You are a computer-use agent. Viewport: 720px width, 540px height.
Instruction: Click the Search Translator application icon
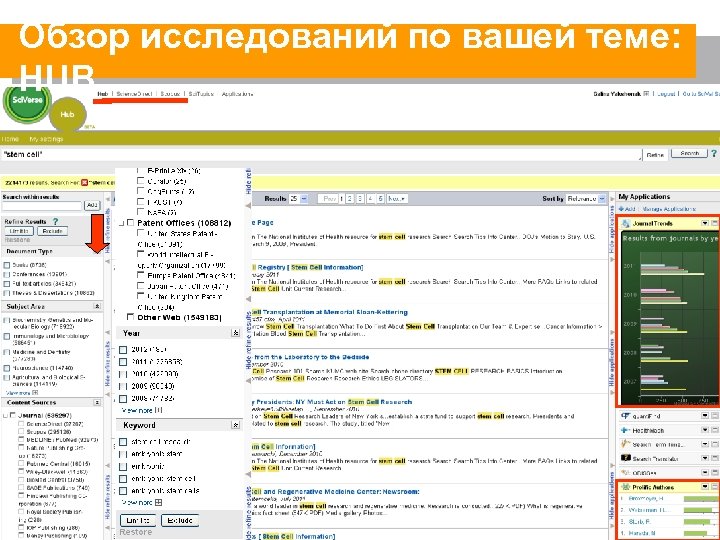click(625, 458)
